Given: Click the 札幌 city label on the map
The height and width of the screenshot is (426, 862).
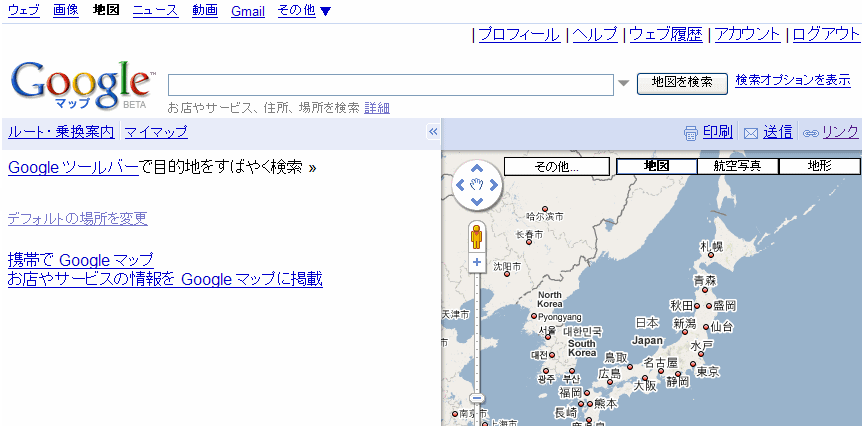Looking at the screenshot, I should click(711, 245).
